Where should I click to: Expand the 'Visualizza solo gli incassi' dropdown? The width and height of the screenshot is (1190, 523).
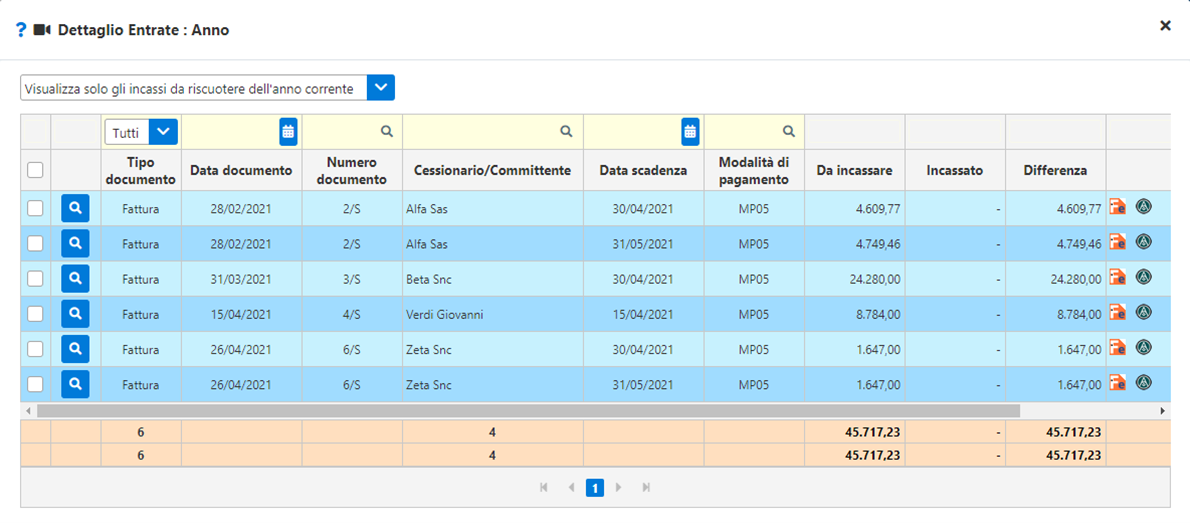pyautogui.click(x=381, y=88)
